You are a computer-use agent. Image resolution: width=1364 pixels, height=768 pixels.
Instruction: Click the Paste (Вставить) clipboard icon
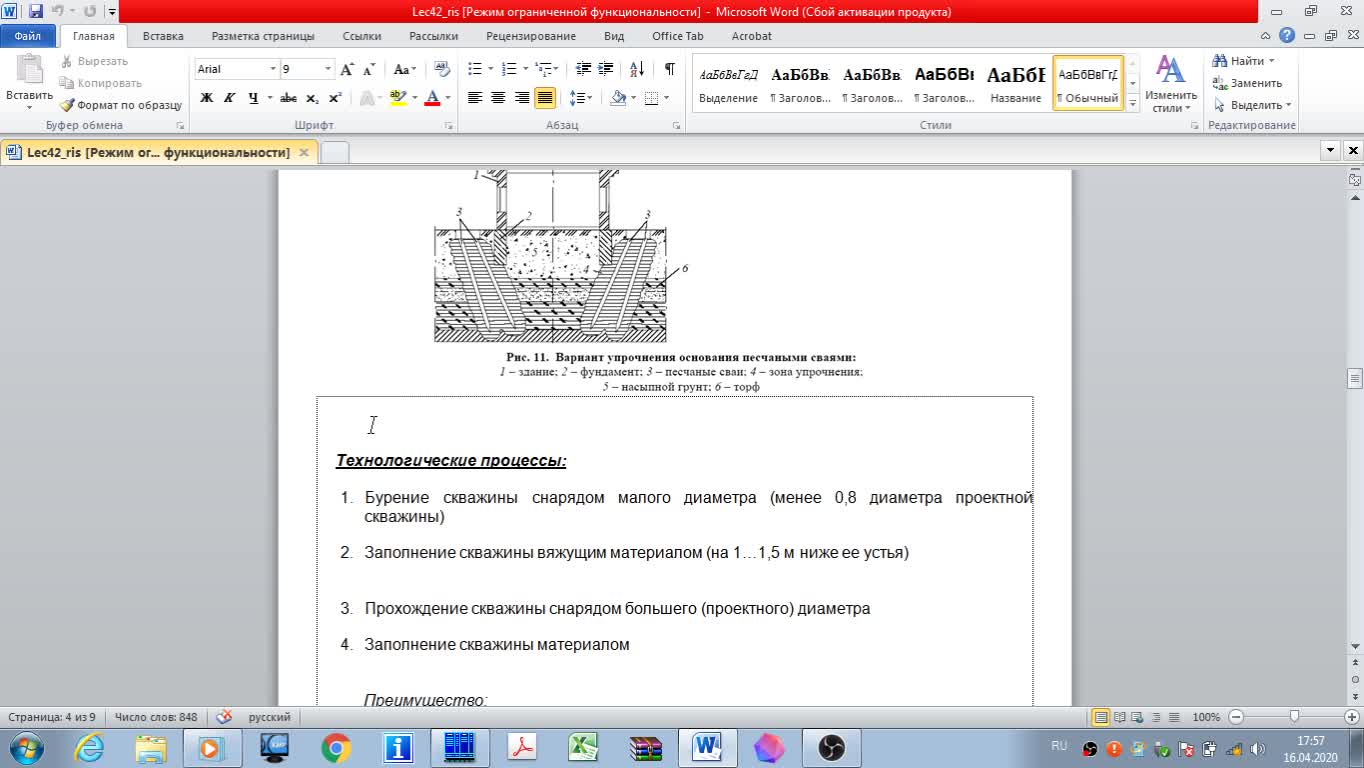tap(30, 70)
